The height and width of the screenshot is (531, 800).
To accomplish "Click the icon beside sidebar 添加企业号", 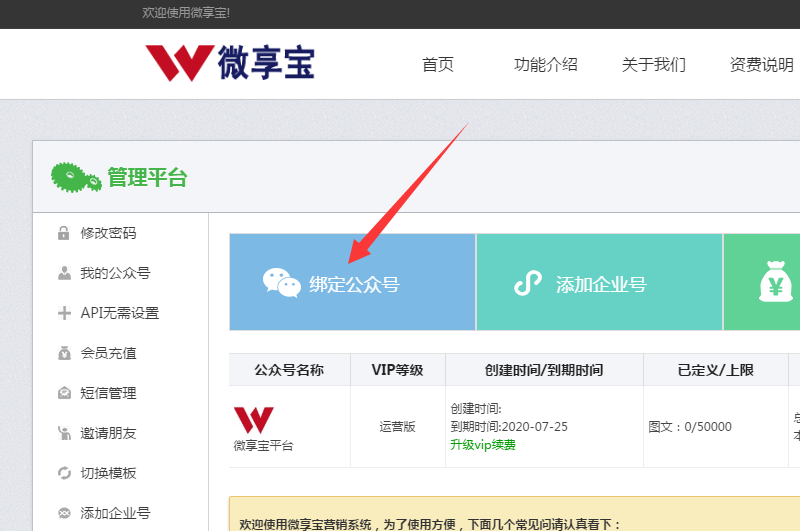I will click(64, 513).
